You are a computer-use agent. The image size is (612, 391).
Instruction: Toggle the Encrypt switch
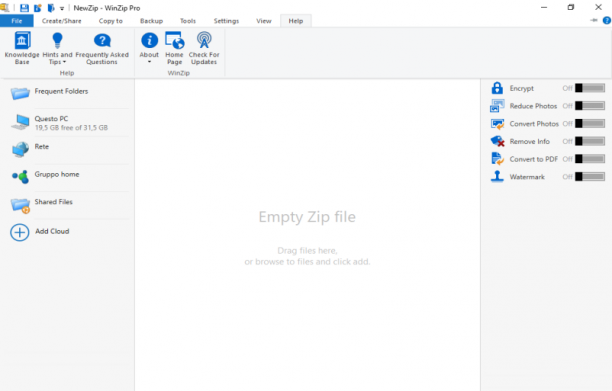click(590, 88)
